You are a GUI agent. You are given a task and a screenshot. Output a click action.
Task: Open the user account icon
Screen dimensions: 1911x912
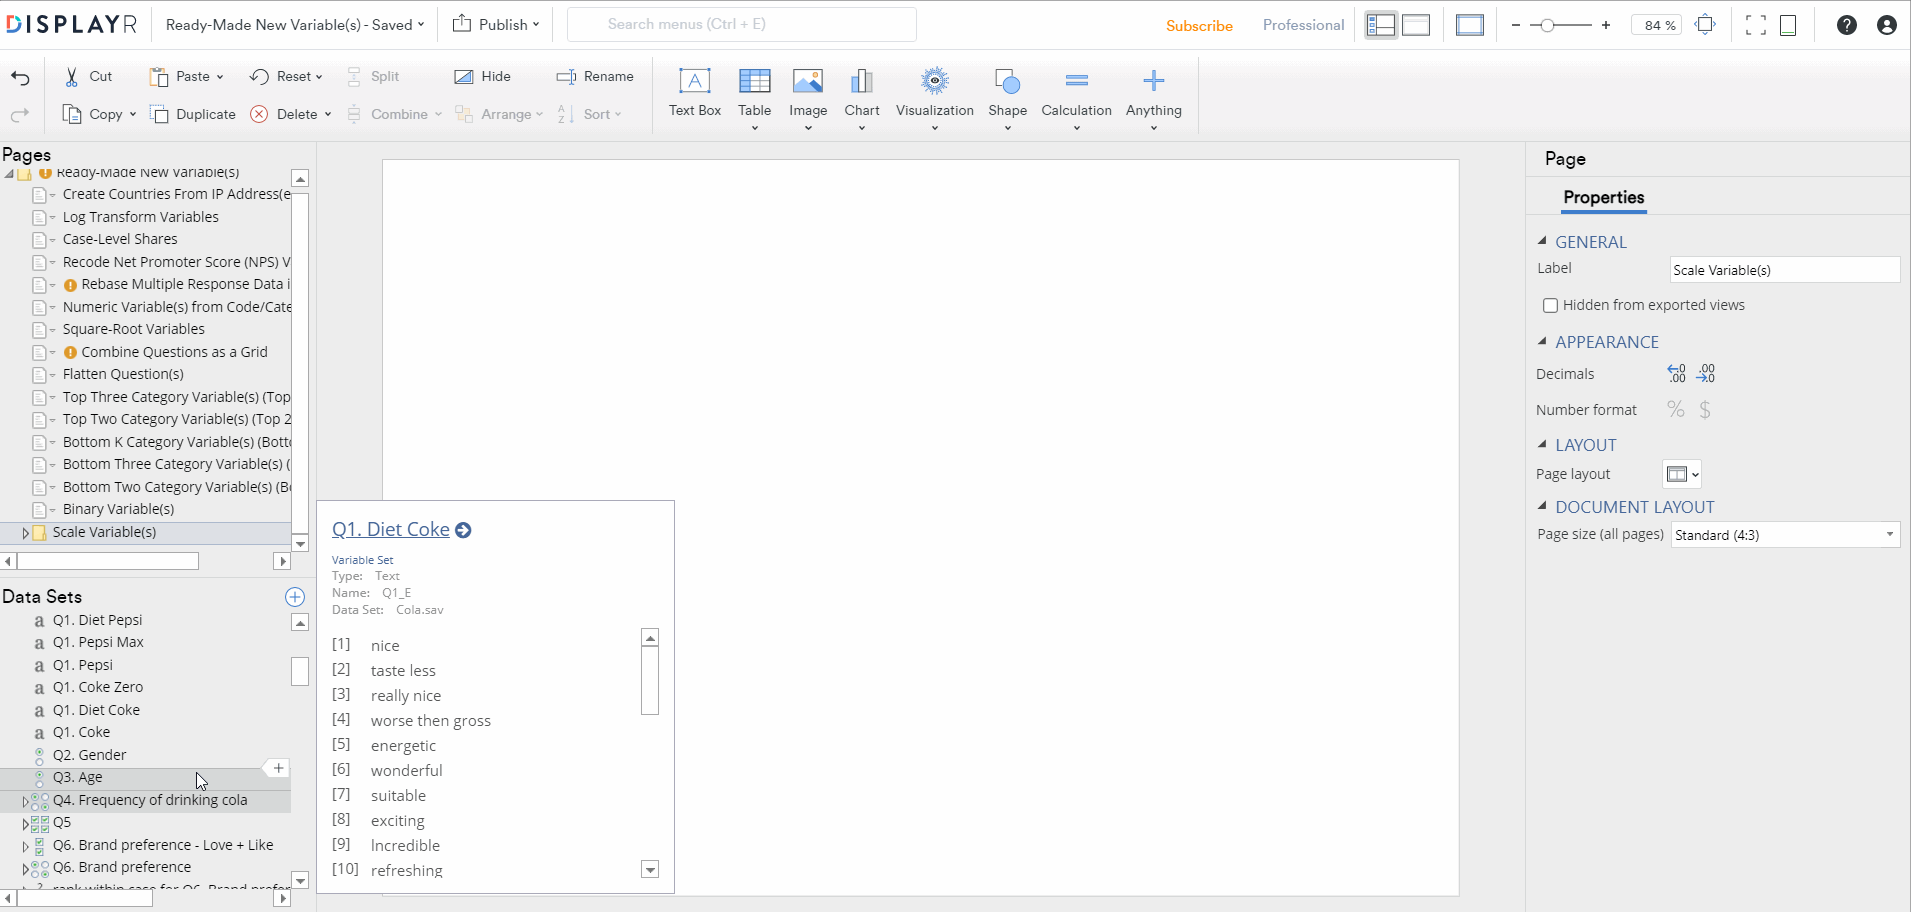pos(1886,25)
